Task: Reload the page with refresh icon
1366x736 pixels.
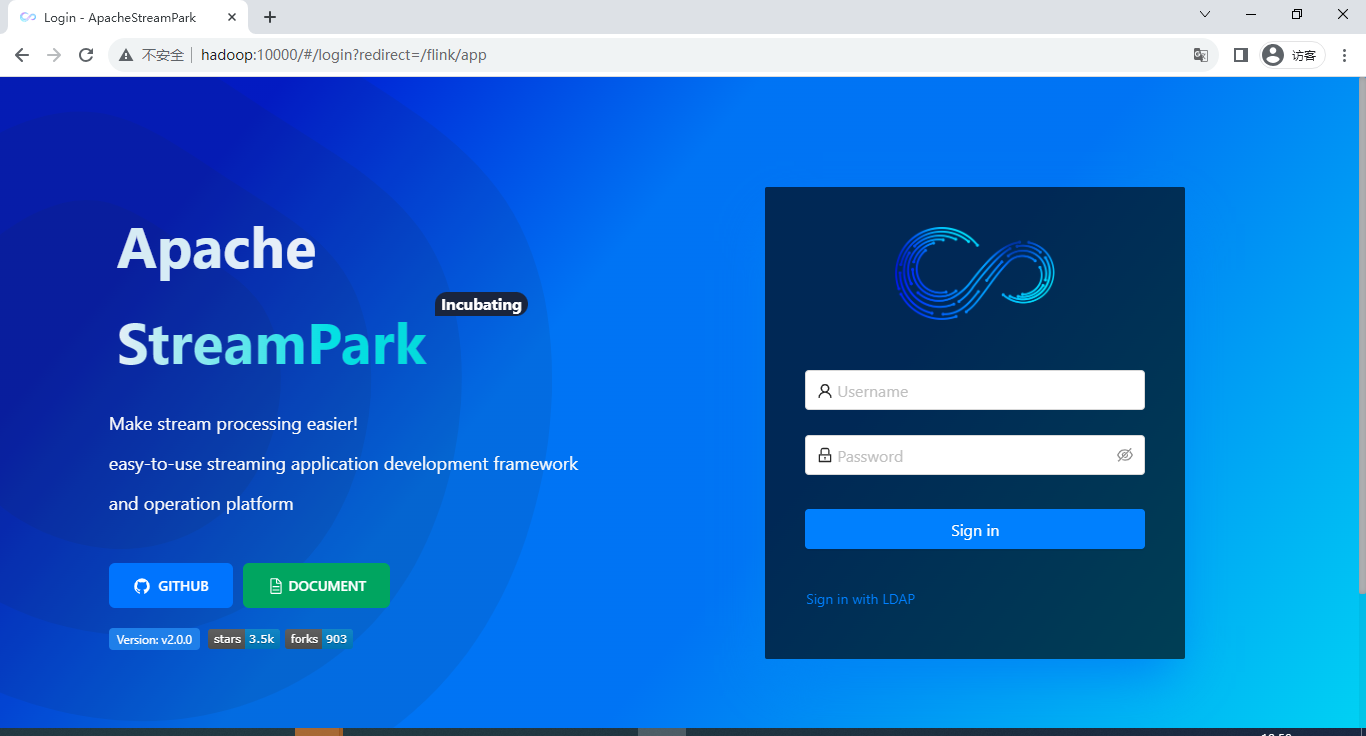Action: [86, 55]
